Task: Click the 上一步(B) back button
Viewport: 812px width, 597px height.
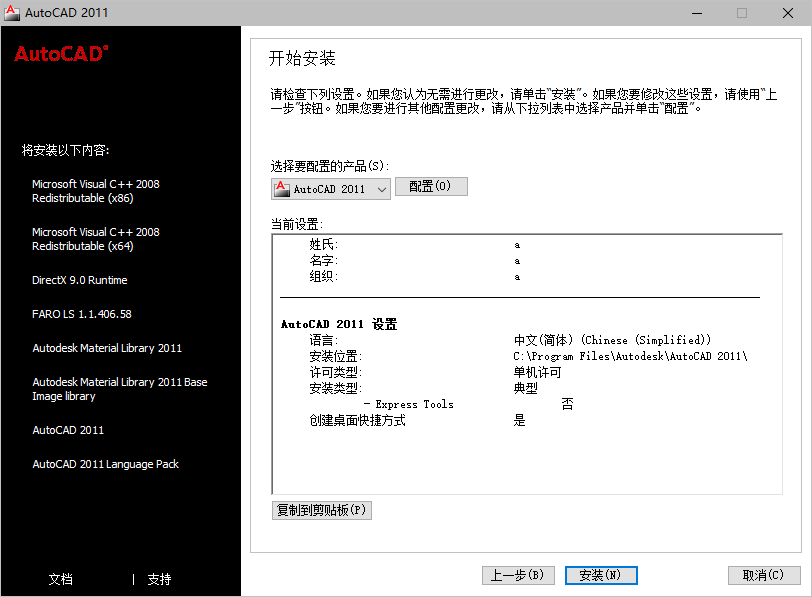Action: tap(518, 575)
